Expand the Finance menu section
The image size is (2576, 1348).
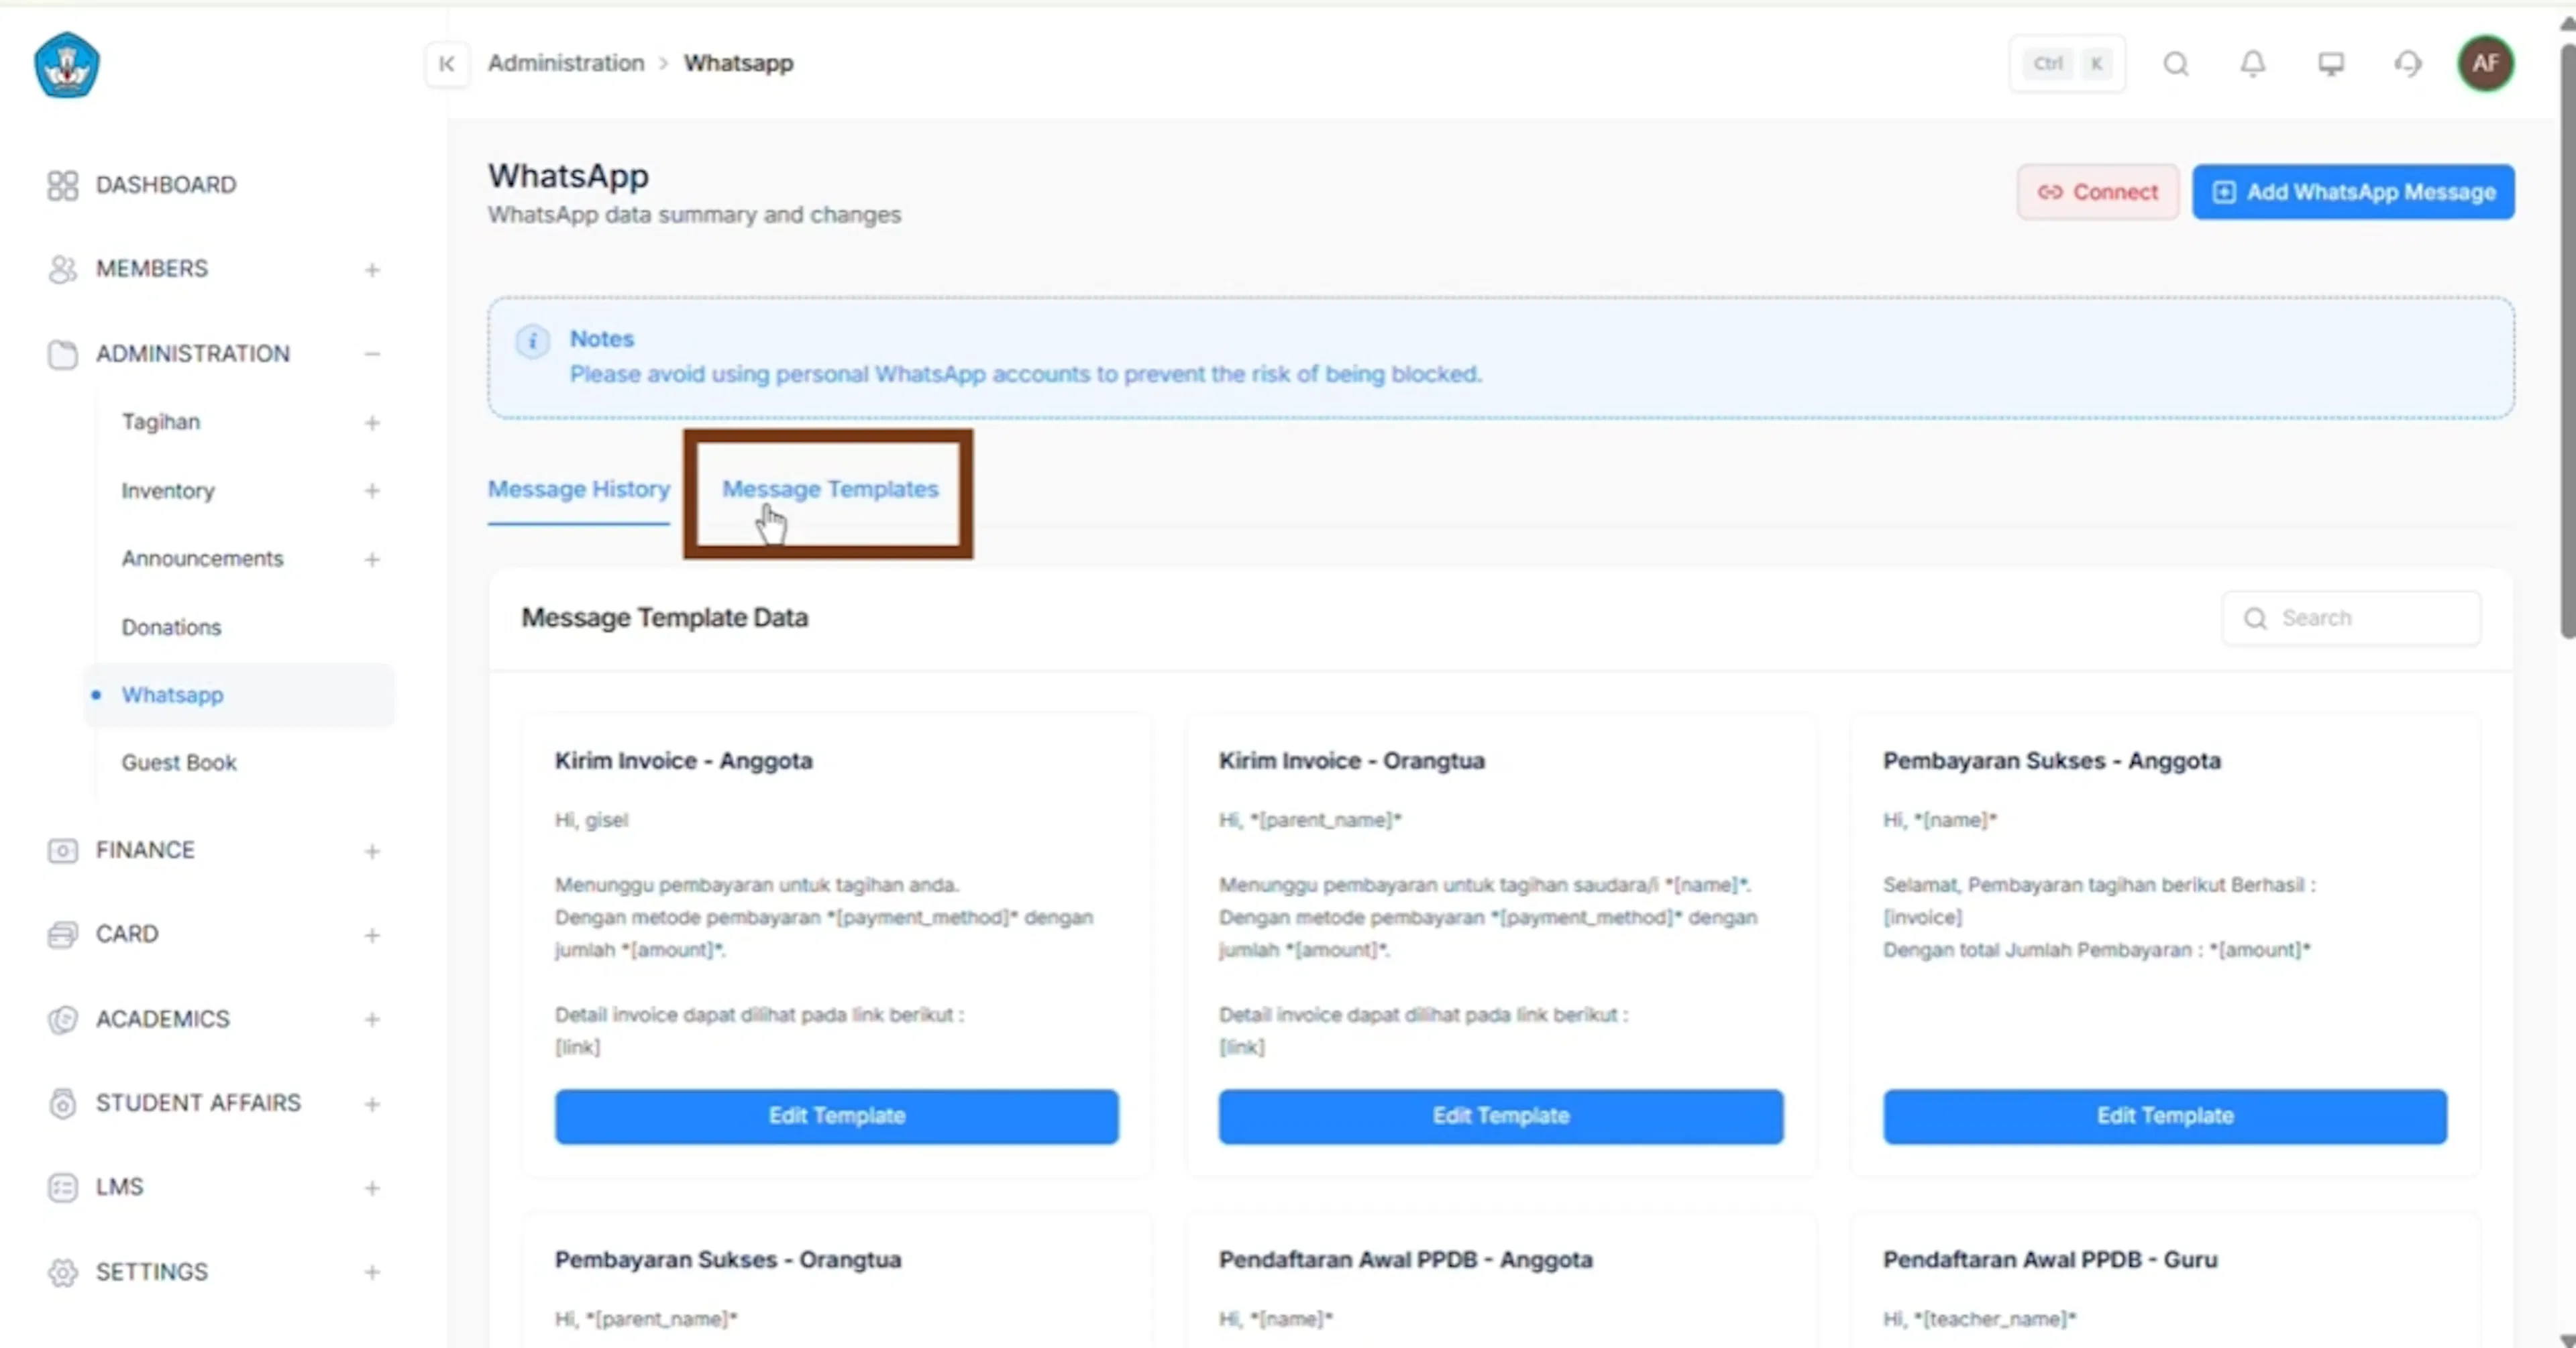click(372, 851)
